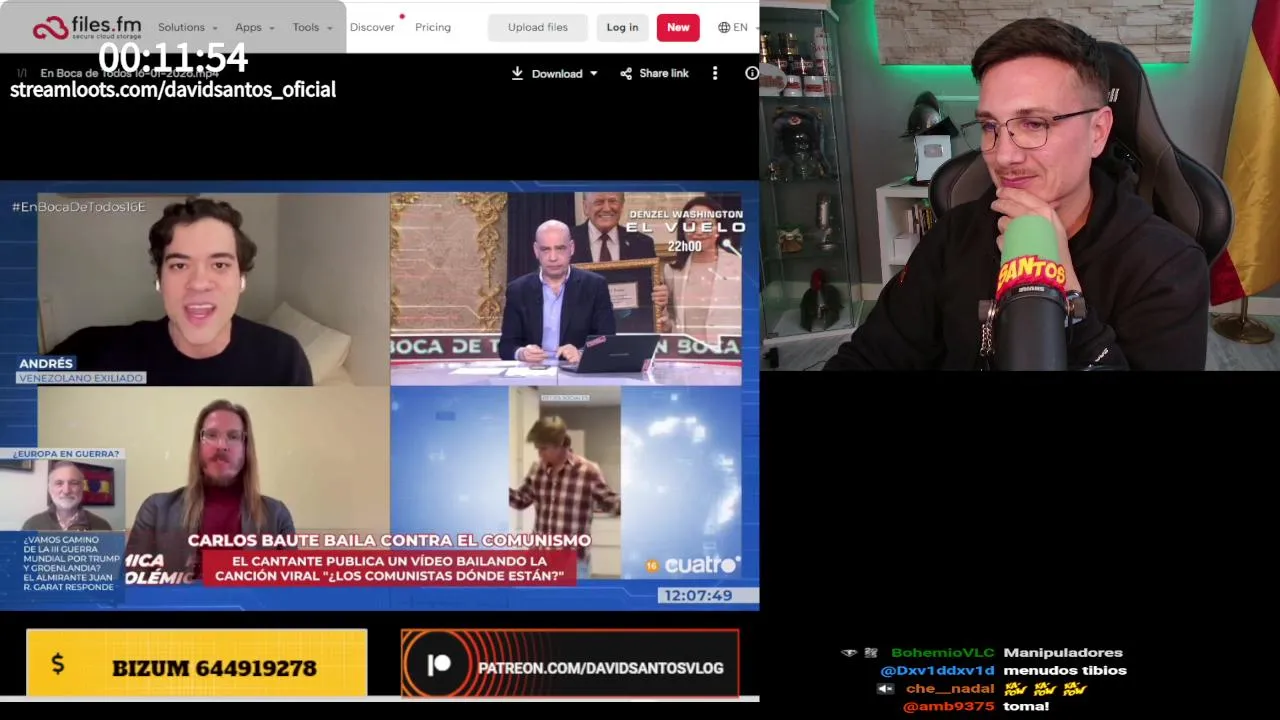Click the video player showing En Boca de Todos
The width and height of the screenshot is (1280, 720).
coord(379,395)
